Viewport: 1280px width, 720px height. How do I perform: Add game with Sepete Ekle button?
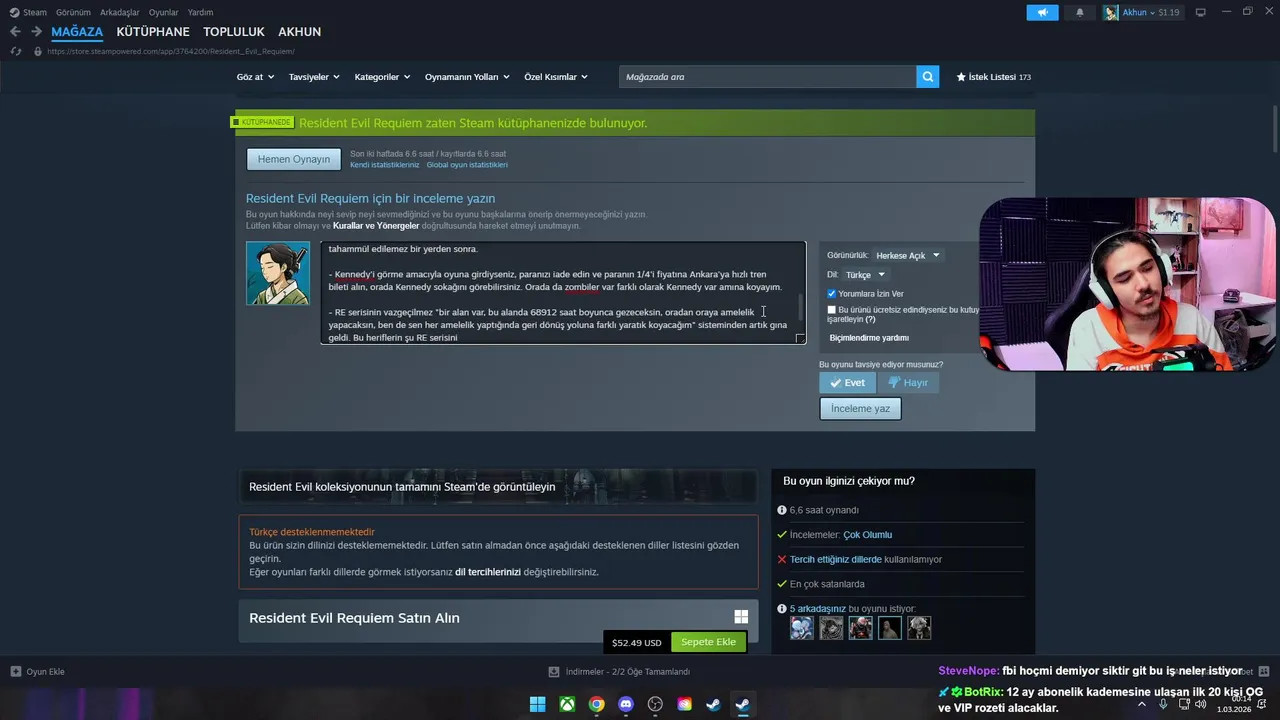click(708, 642)
